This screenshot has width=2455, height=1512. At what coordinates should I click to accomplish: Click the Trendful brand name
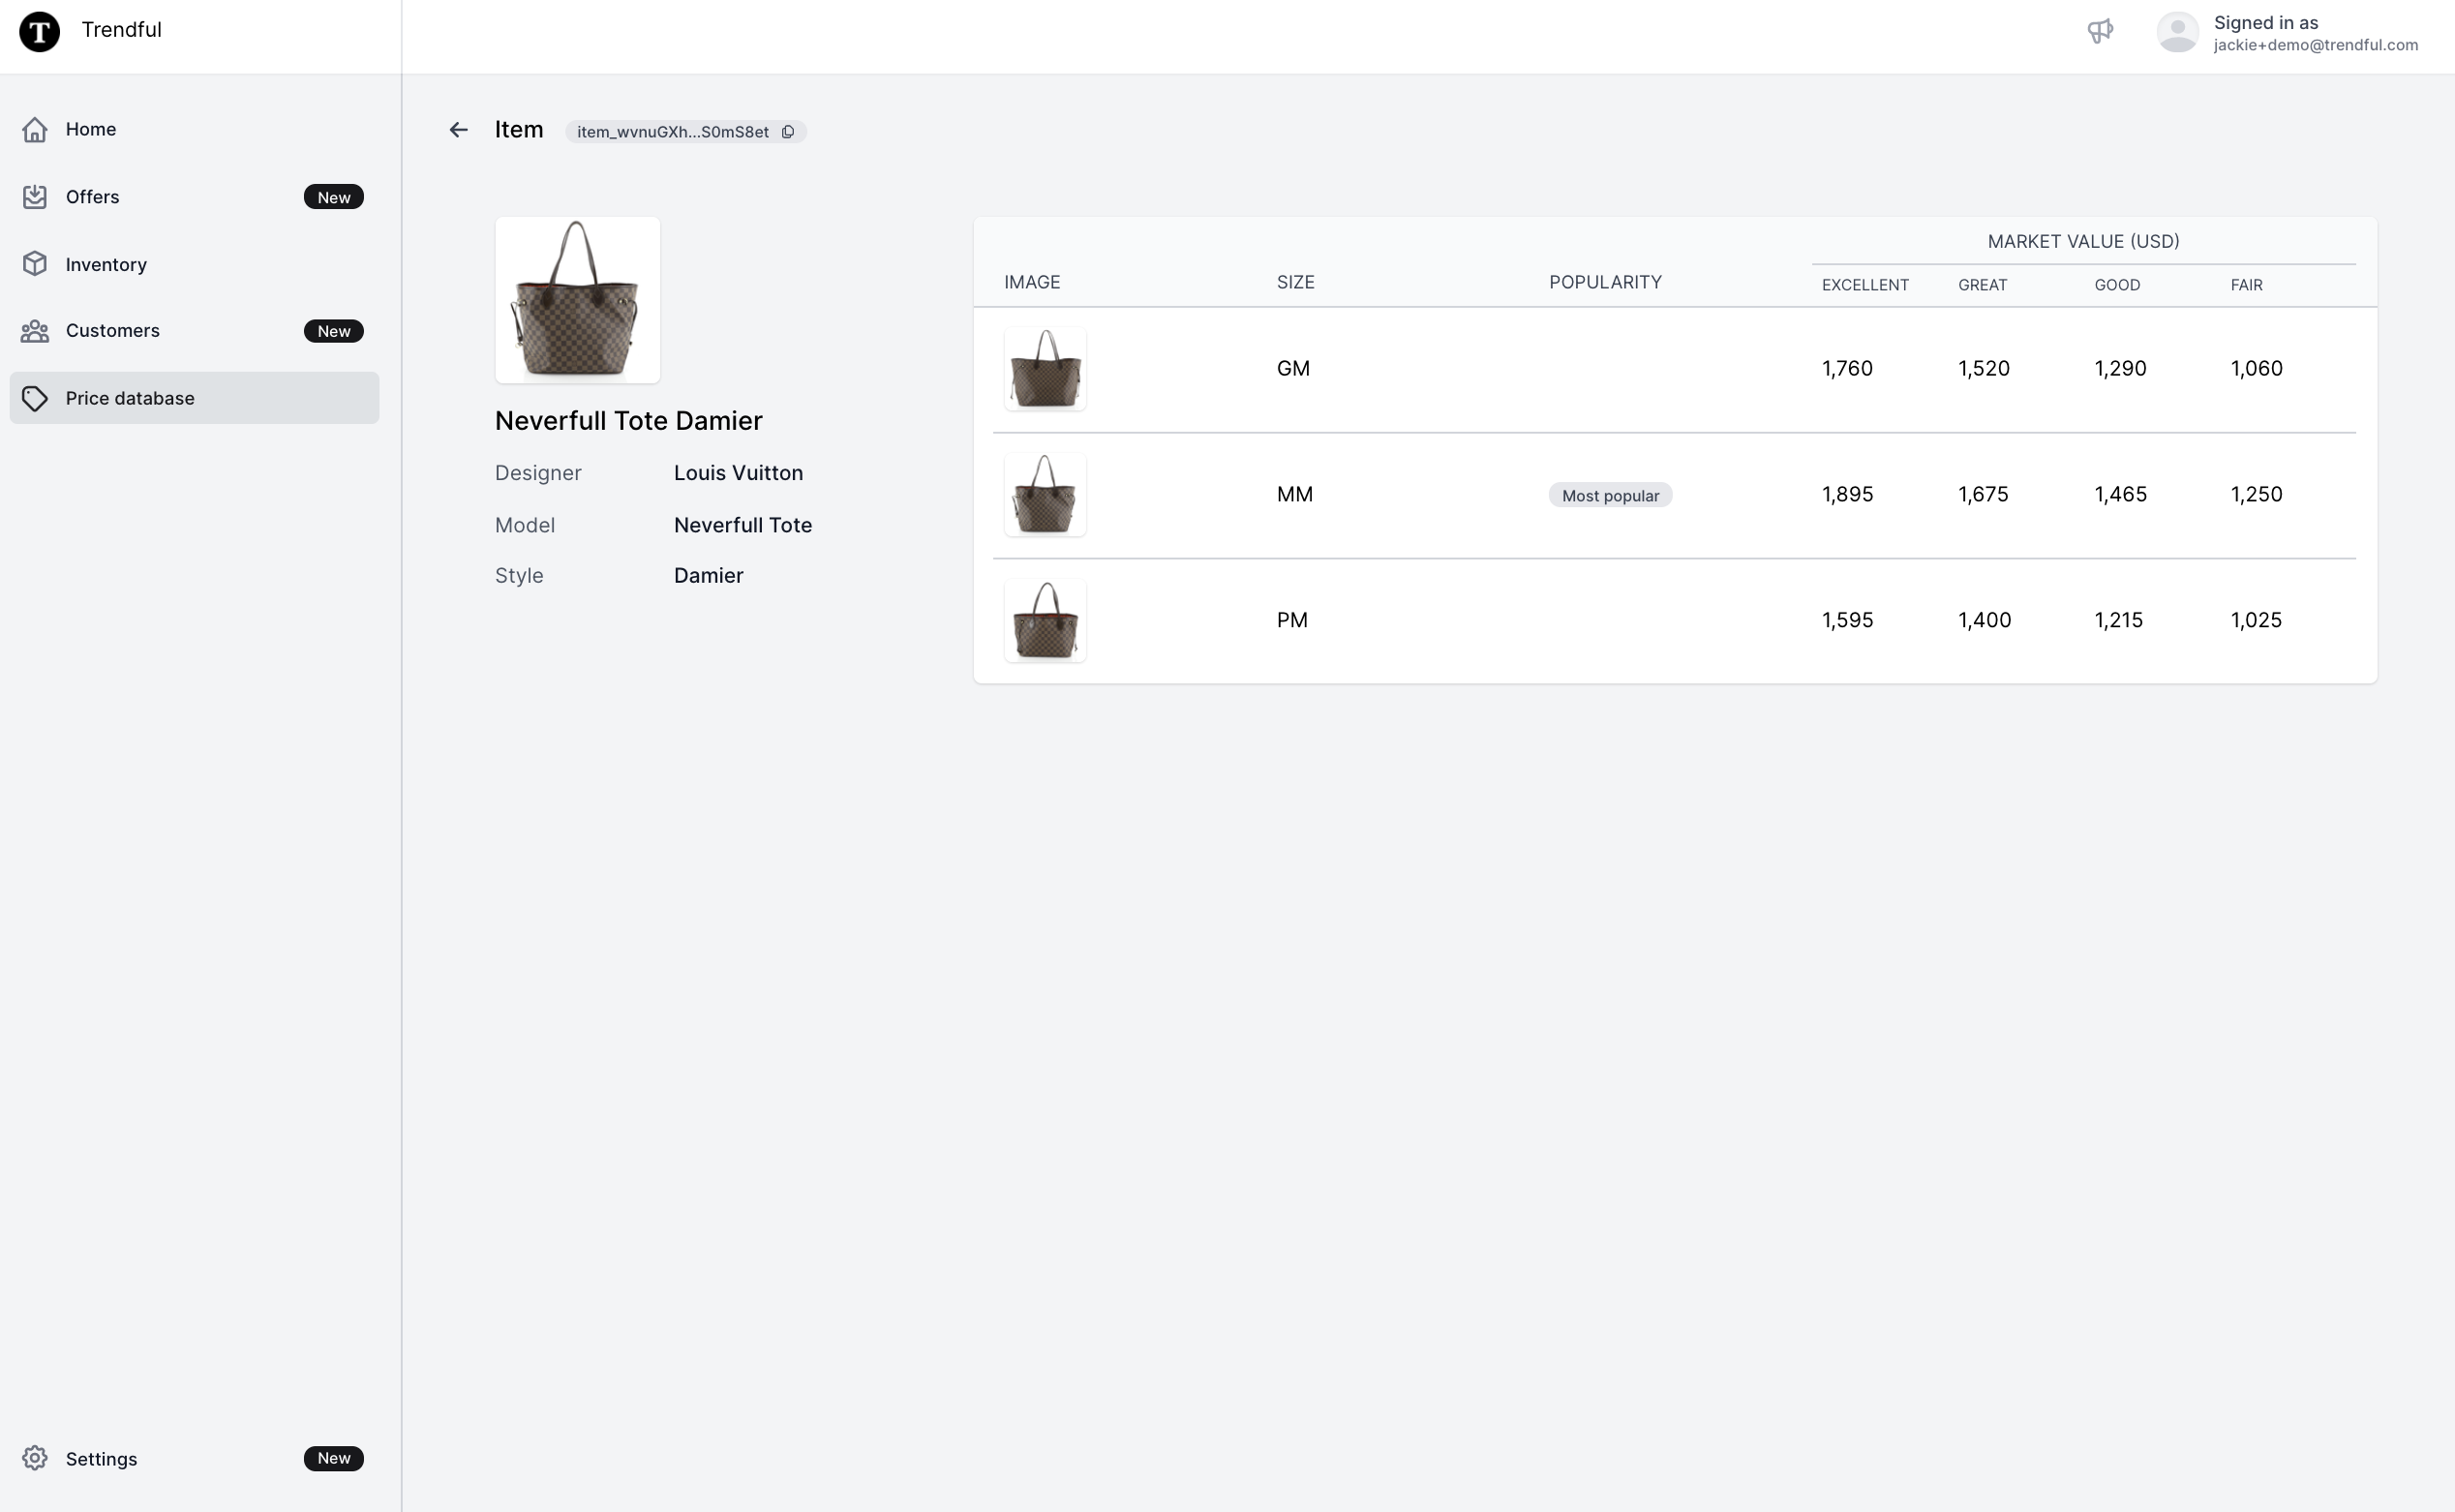tap(121, 30)
